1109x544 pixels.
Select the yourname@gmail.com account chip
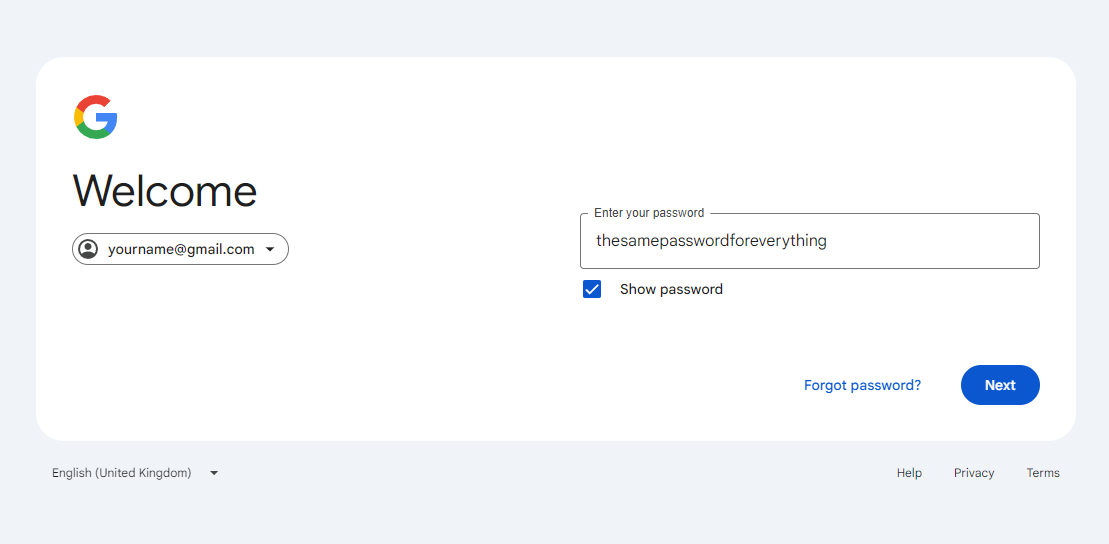181,249
